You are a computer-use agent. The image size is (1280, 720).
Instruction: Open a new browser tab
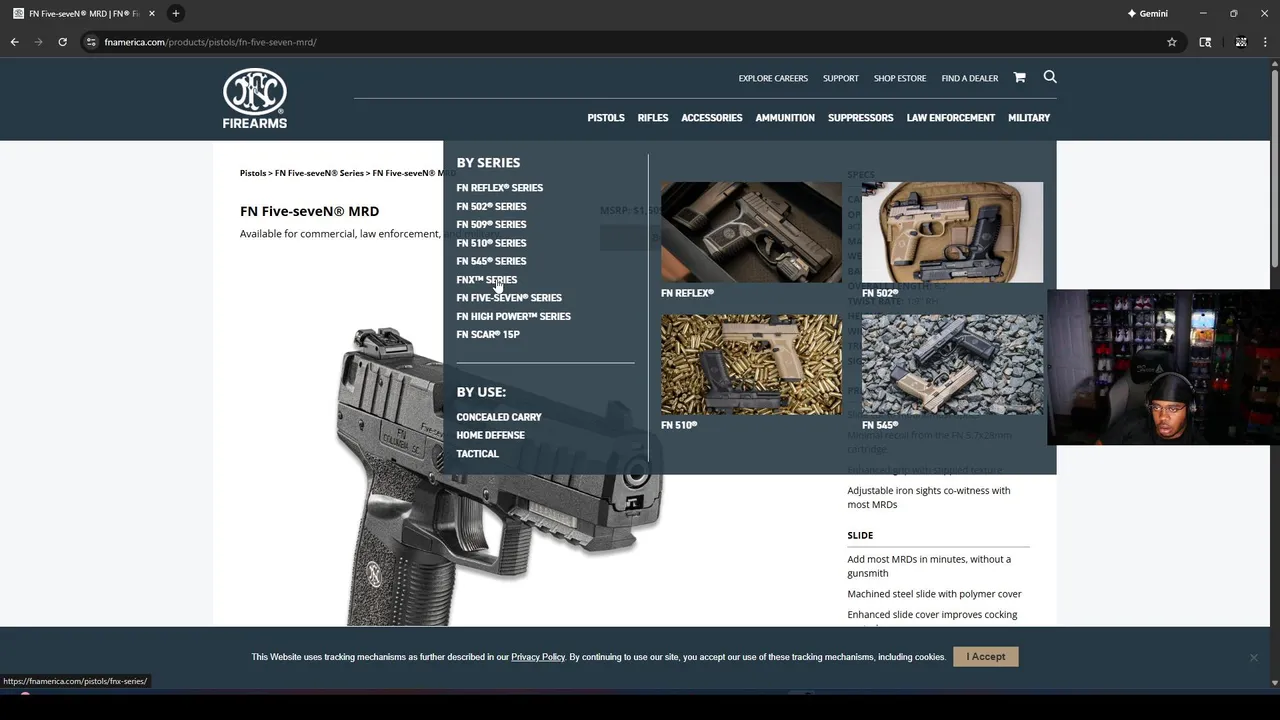coord(175,13)
